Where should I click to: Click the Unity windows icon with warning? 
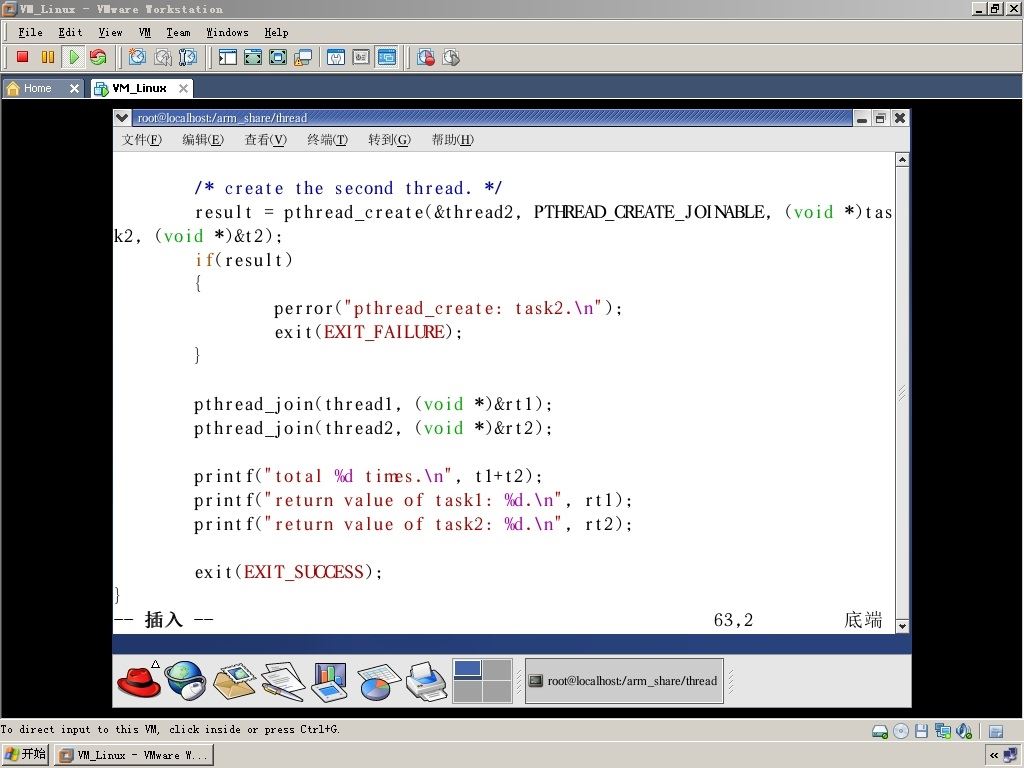point(303,57)
